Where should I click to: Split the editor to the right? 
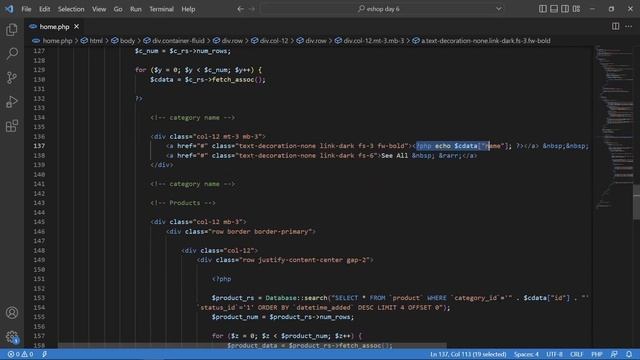615,26
